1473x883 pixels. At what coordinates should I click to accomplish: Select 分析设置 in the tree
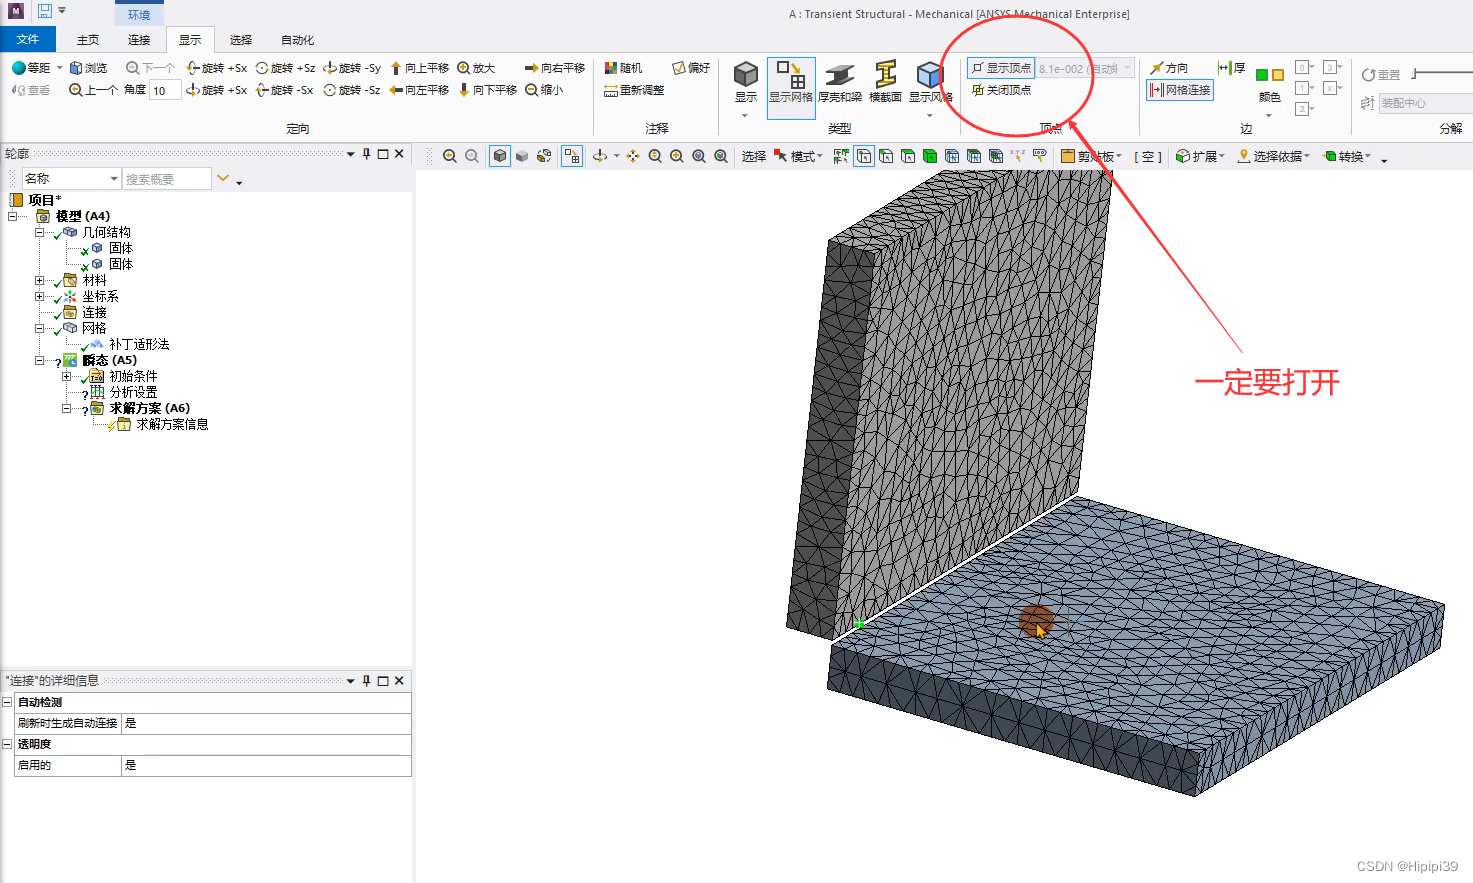coord(133,392)
